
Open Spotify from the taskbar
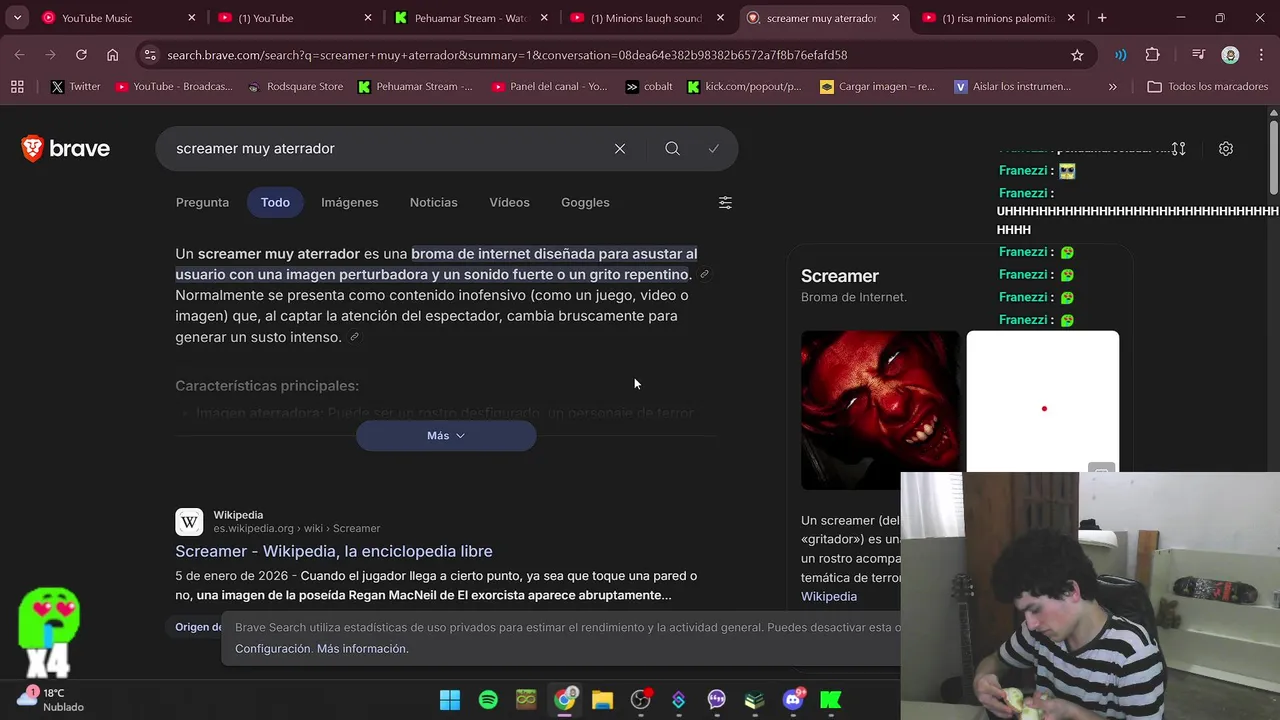[488, 700]
